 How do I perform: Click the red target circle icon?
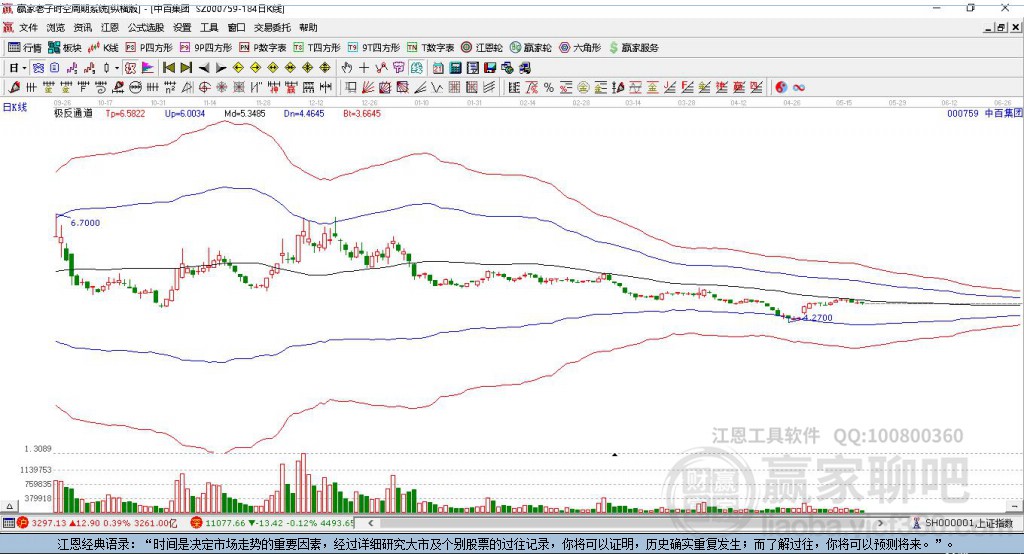tap(204, 88)
